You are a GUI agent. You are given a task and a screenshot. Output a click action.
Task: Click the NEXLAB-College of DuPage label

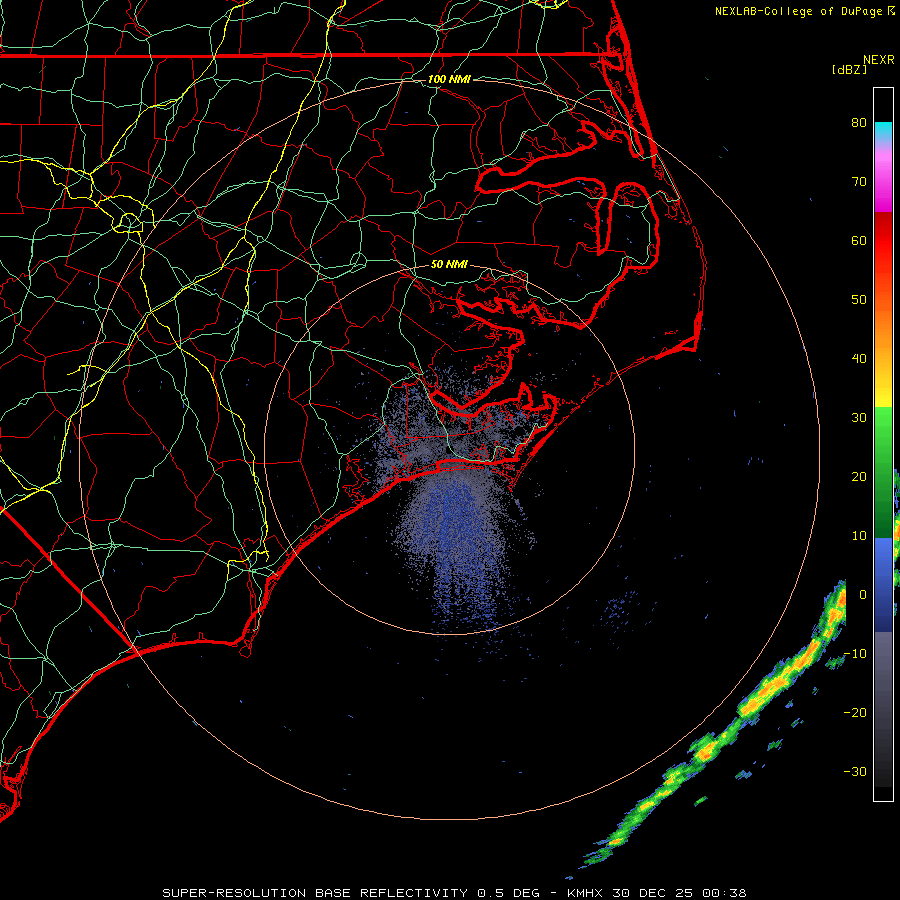pyautogui.click(x=798, y=11)
